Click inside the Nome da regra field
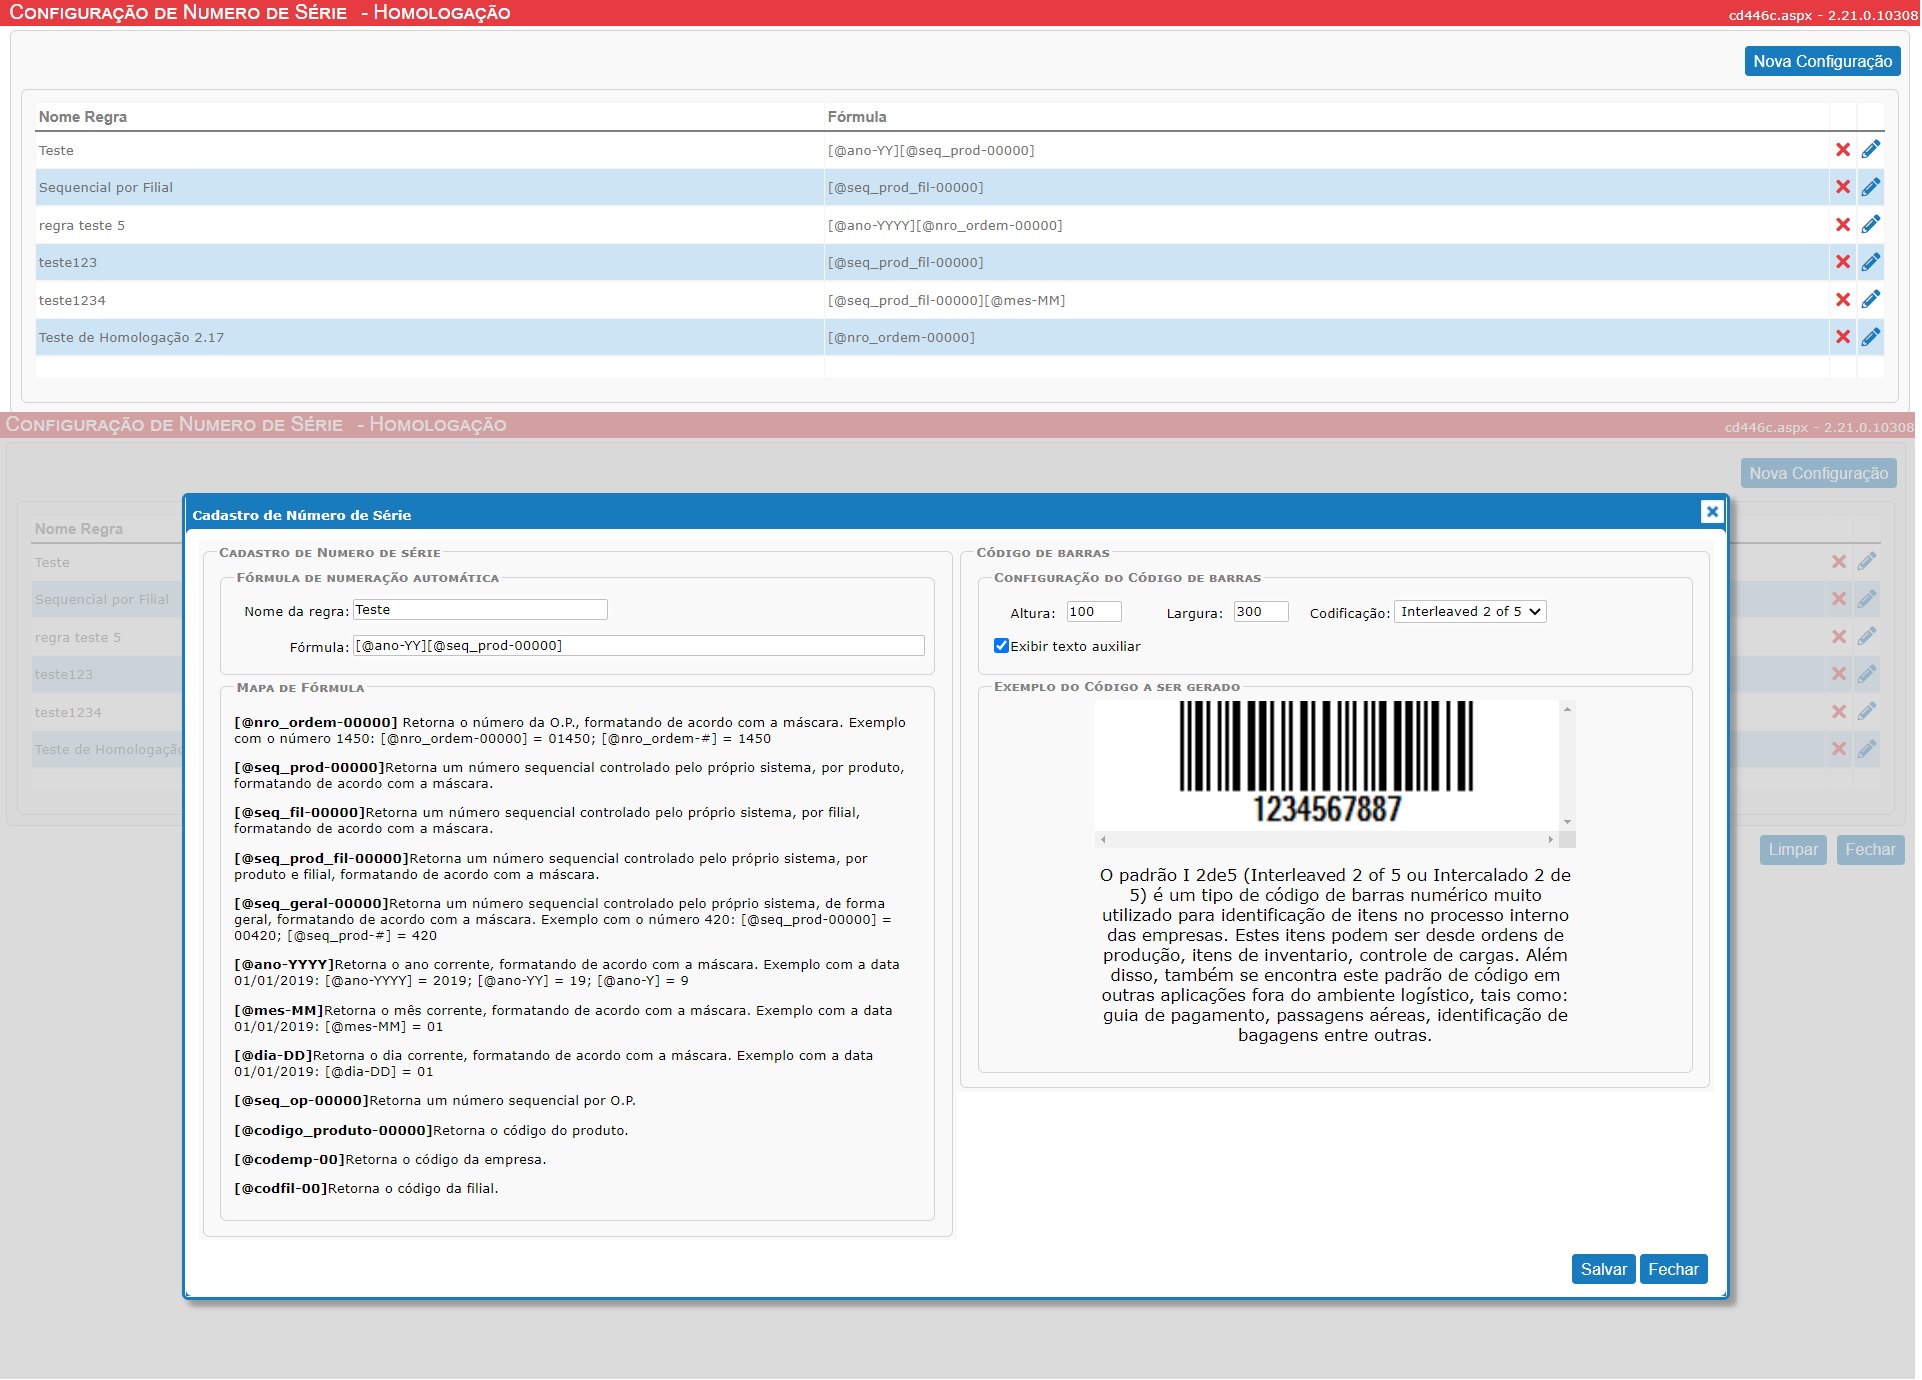Viewport: 1922px width, 1380px height. point(480,609)
